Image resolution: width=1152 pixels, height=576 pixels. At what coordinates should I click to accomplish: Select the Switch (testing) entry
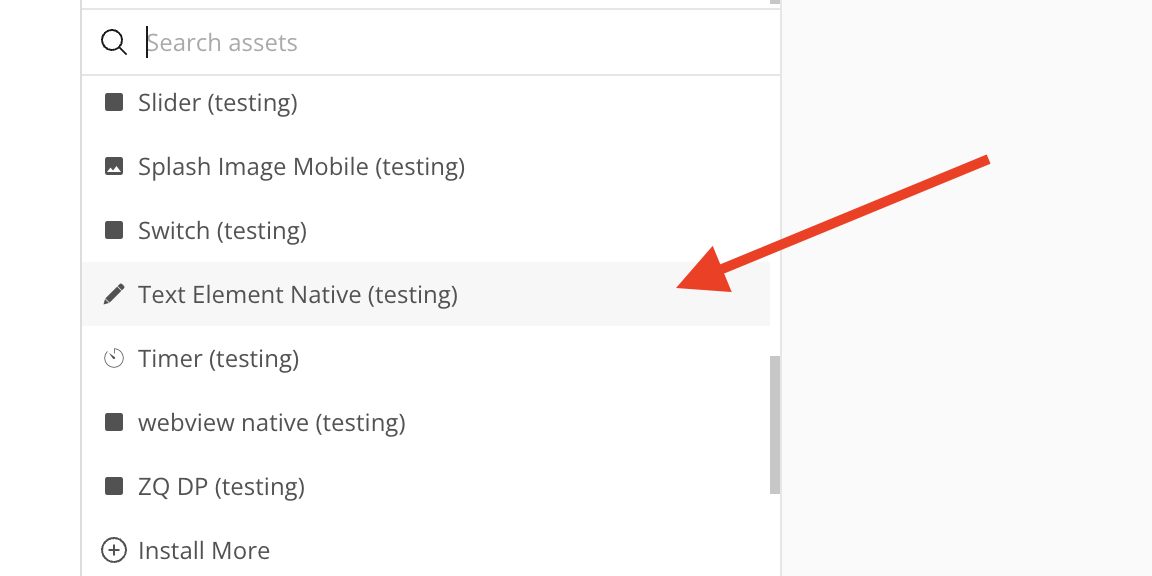222,230
